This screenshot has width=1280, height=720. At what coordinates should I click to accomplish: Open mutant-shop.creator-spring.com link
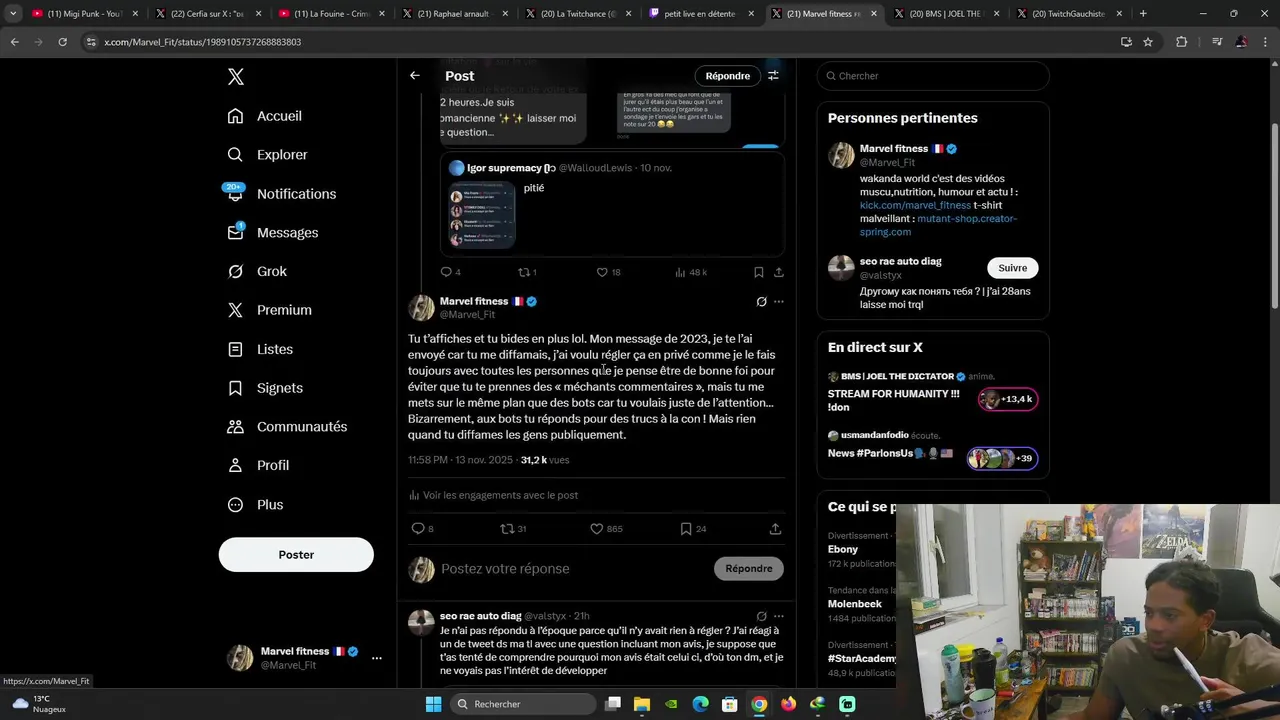click(938, 225)
